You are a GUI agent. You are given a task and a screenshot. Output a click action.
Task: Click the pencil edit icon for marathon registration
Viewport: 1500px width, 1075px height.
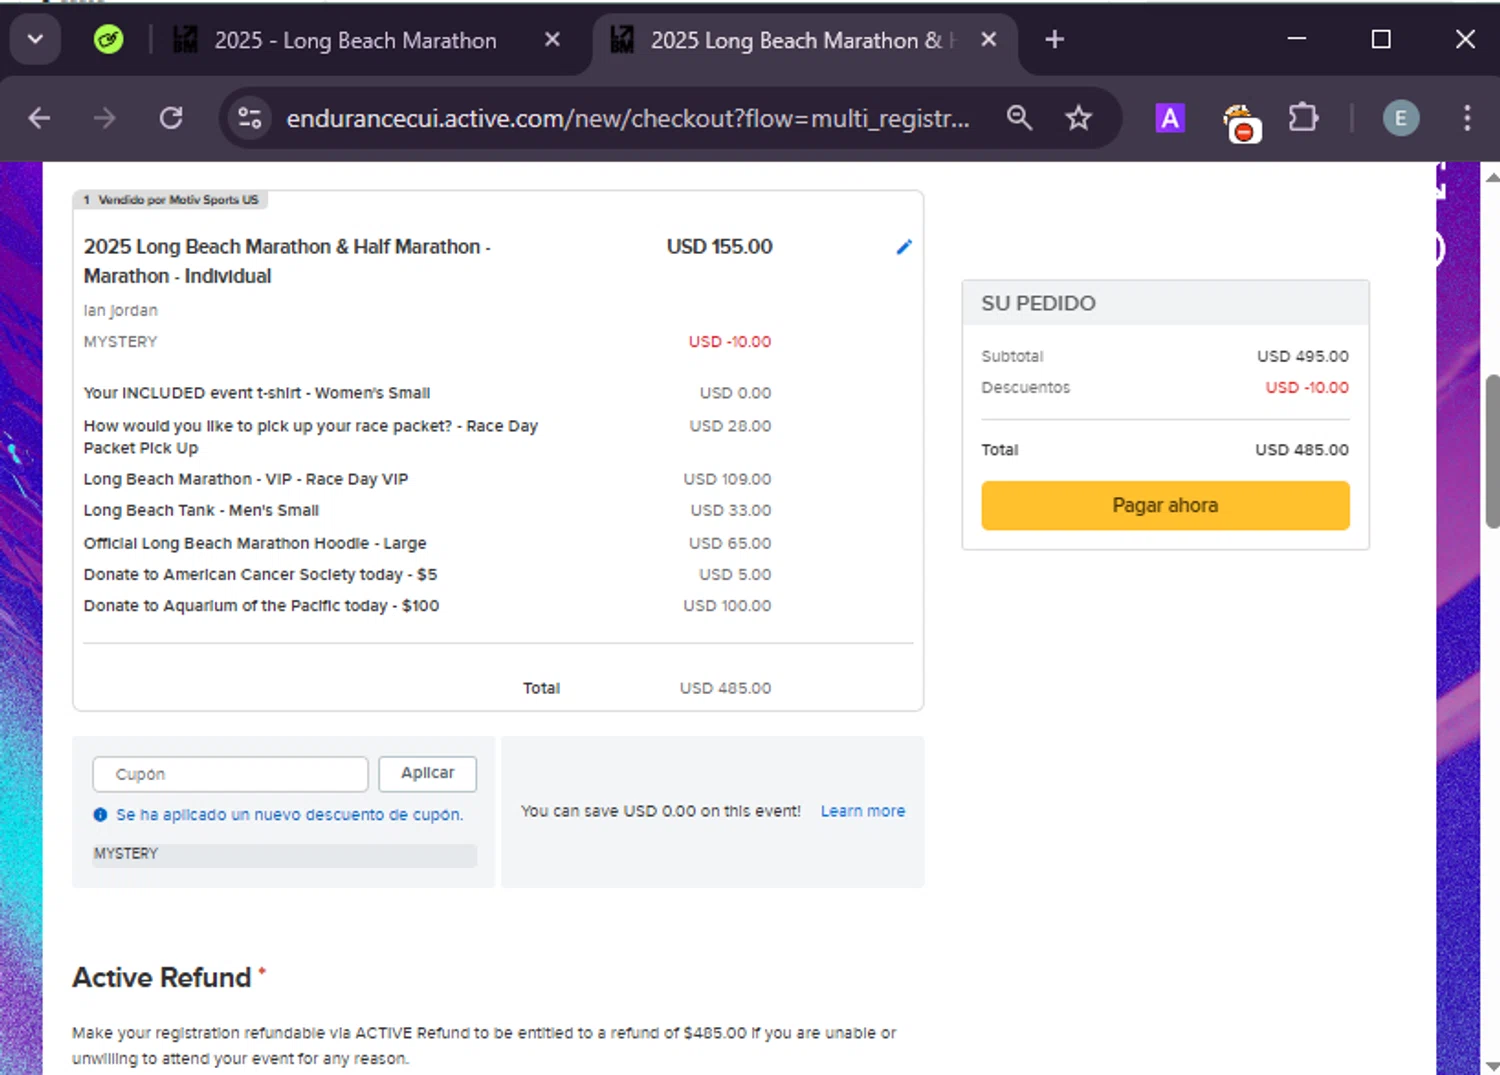904,247
